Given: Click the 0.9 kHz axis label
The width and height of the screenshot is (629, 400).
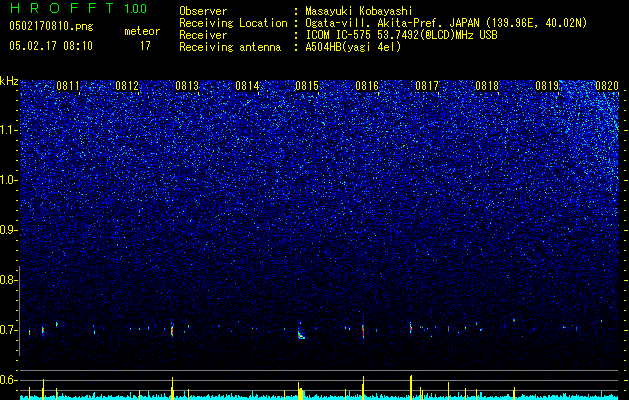Looking at the screenshot, I should 8,230.
